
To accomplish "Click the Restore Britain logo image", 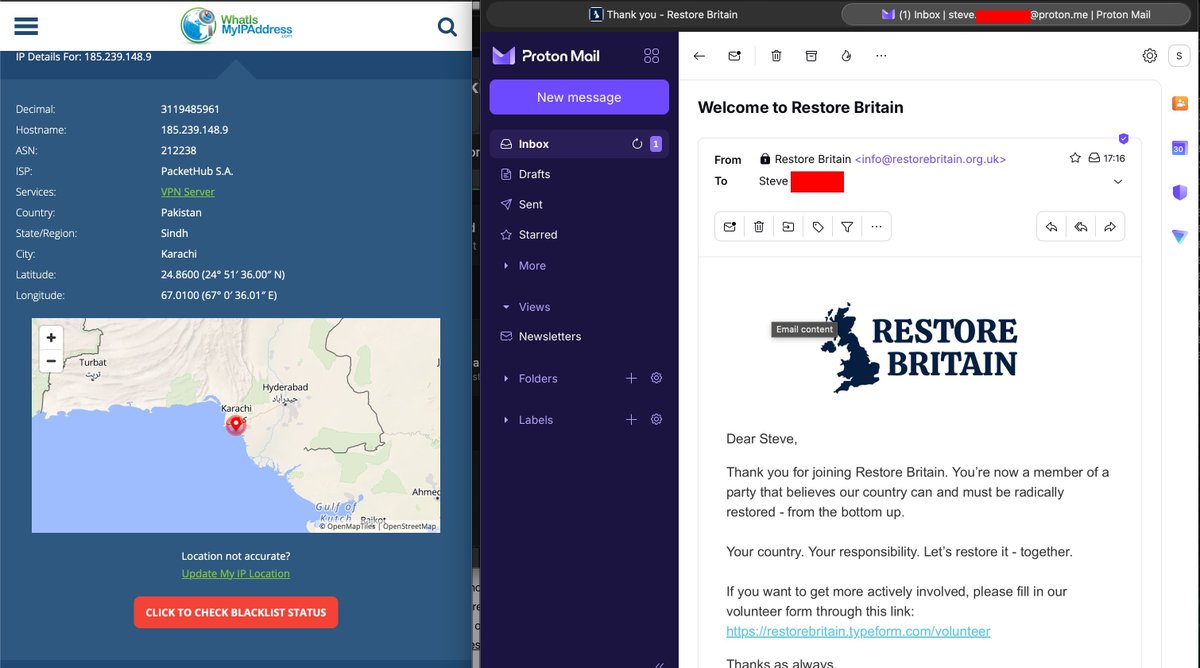I will click(x=919, y=347).
